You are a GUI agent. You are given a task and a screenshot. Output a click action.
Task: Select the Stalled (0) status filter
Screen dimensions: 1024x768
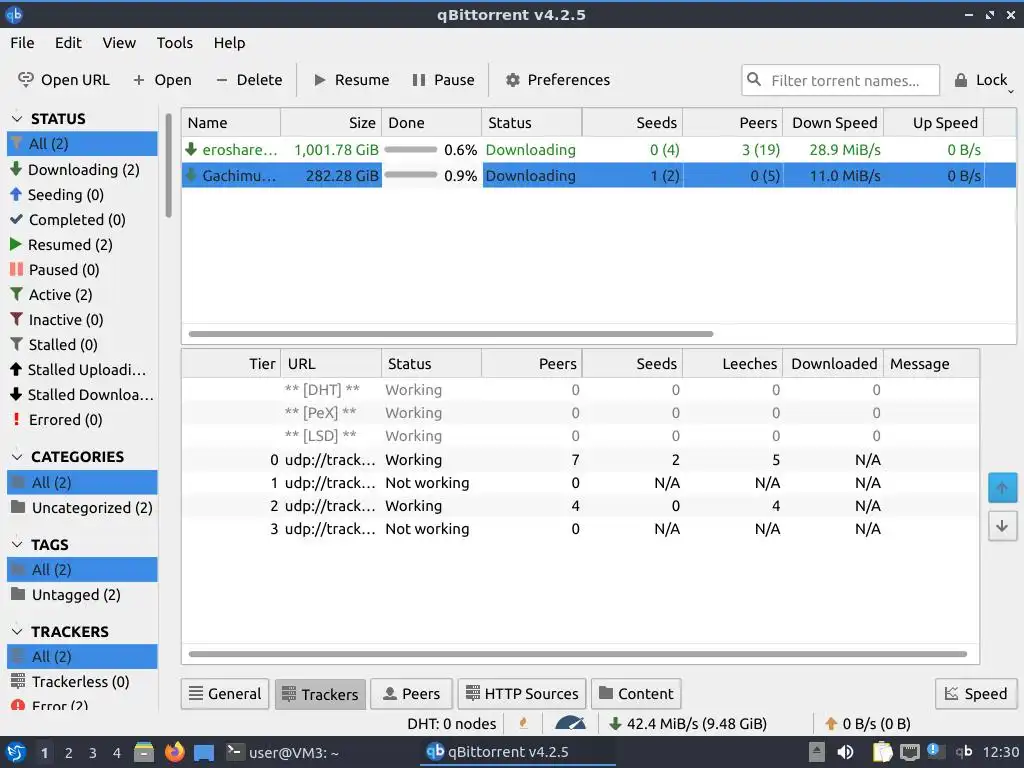[82, 344]
